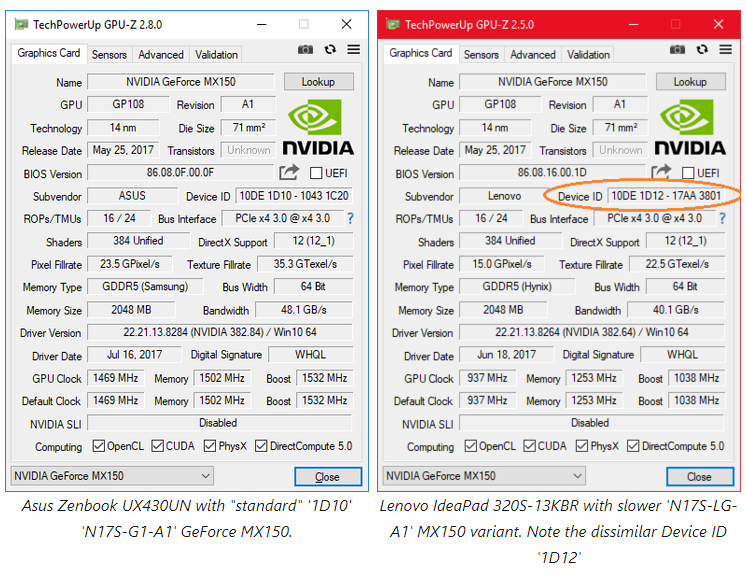Viewport: 746px width, 583px height.
Task: Click Pixel Fillrate 15.0 GPixel/s value
Action: 502,264
